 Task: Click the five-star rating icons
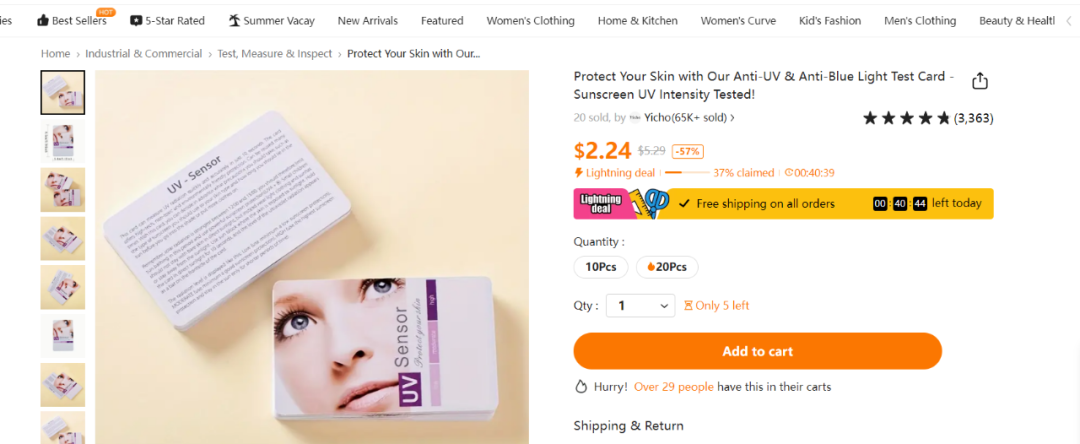906,118
